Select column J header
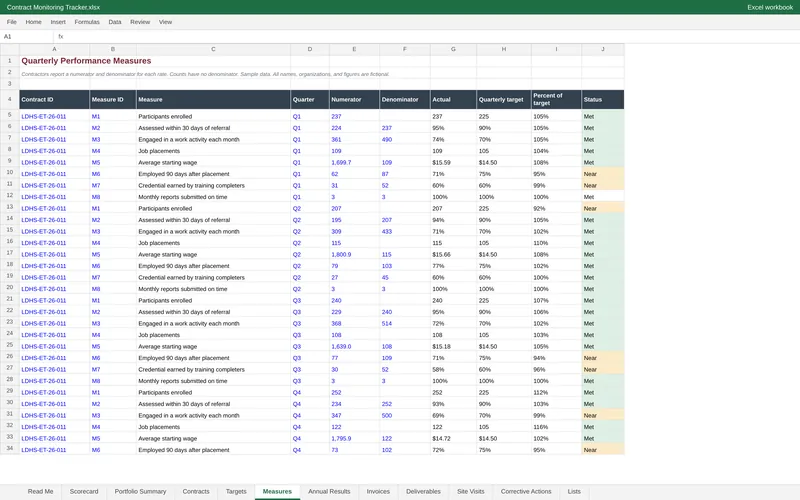Image resolution: width=800 pixels, height=500 pixels. (x=603, y=49)
